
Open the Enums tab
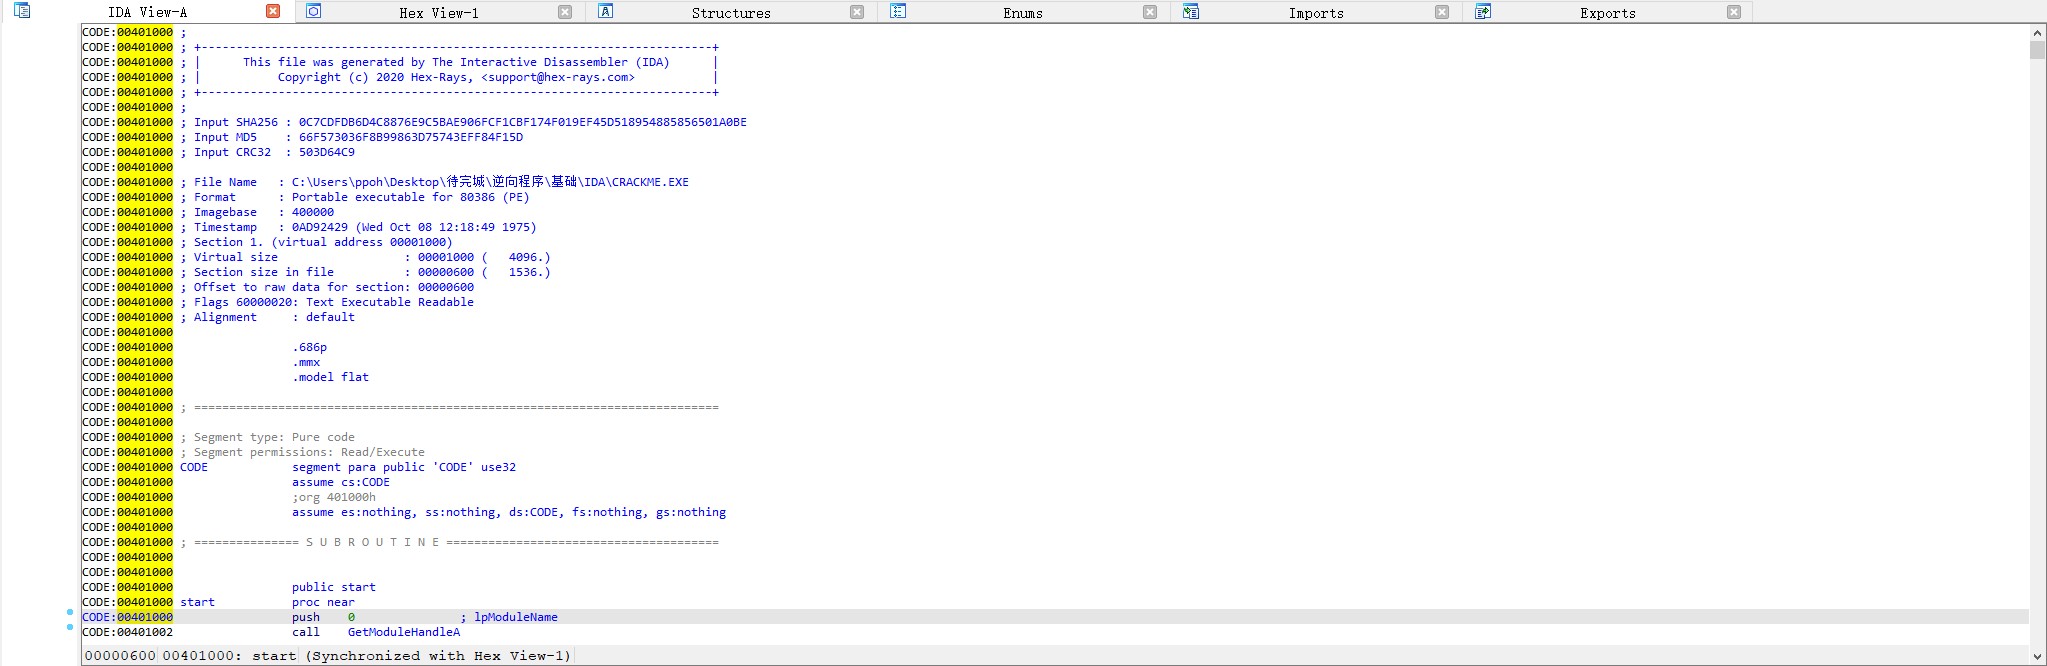point(1023,13)
